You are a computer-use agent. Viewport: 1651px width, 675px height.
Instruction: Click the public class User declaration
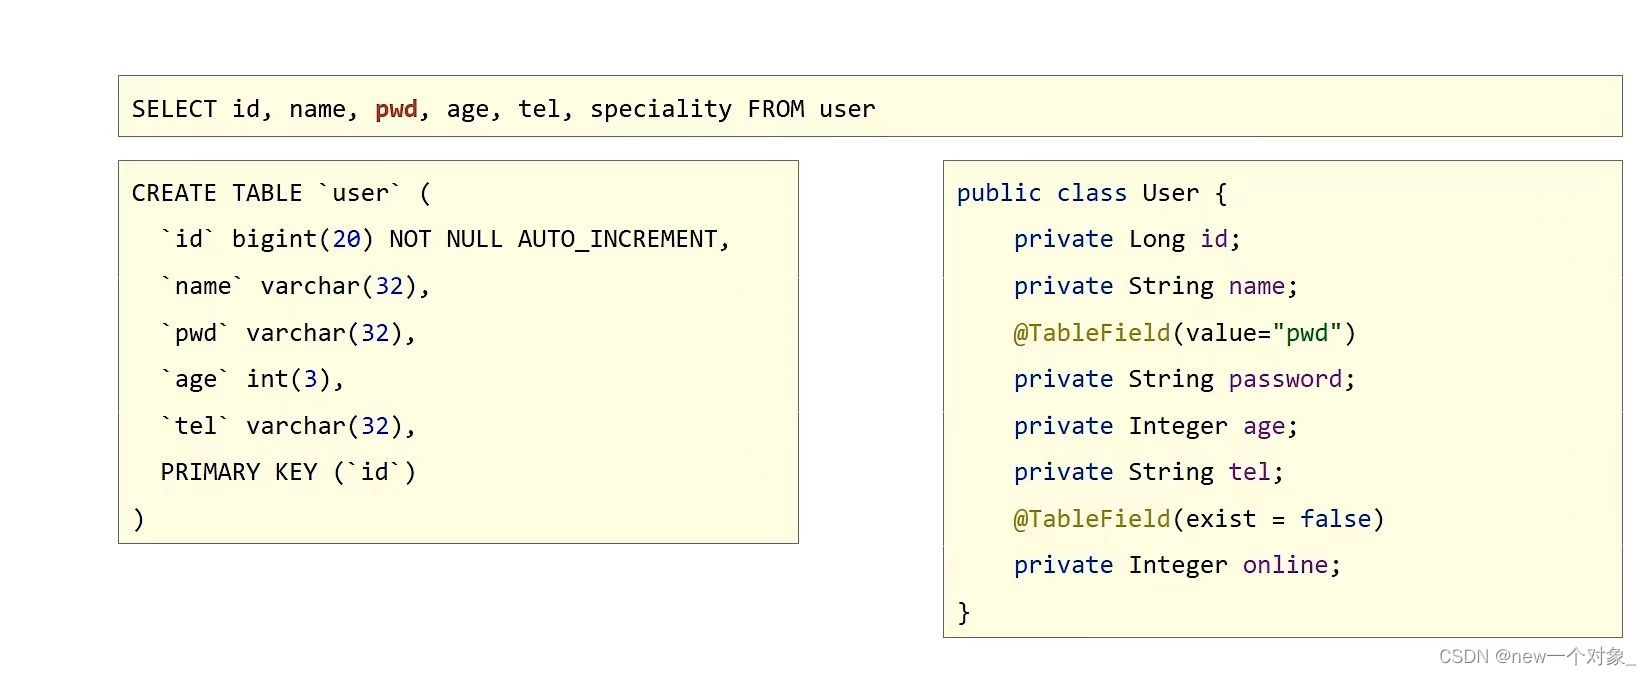coord(1092,193)
